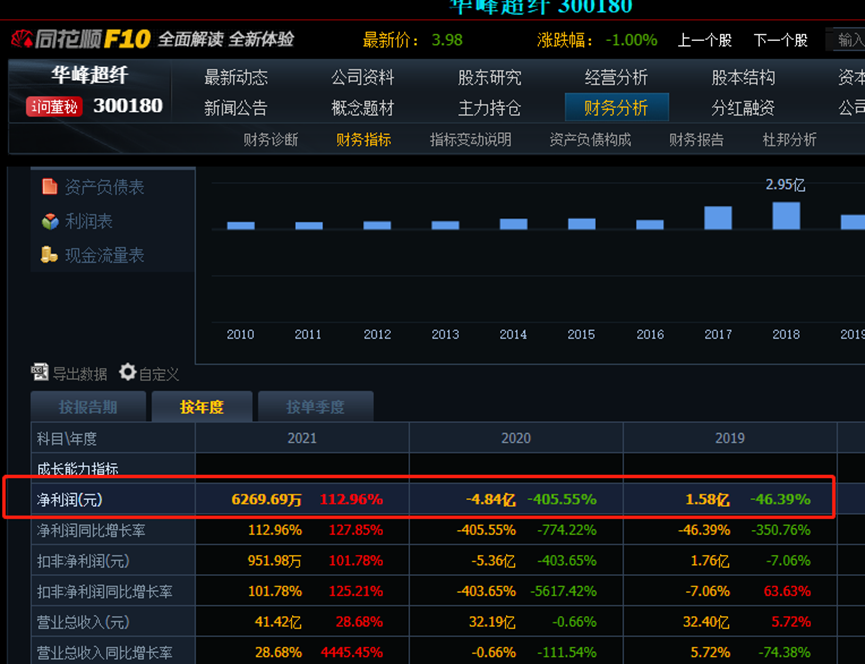865x664 pixels.
Task: Open 股东研究 section
Action: tap(490, 77)
